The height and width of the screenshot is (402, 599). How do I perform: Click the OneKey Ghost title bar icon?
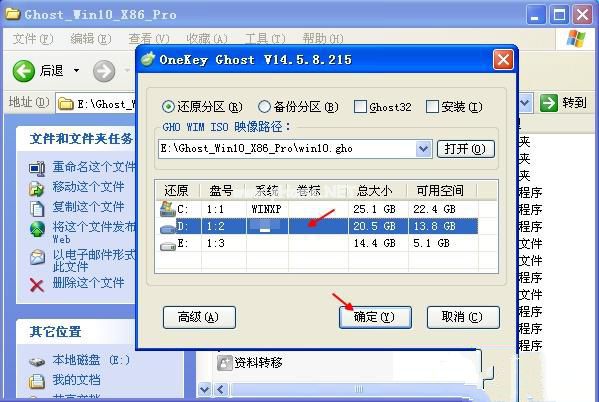coord(148,59)
